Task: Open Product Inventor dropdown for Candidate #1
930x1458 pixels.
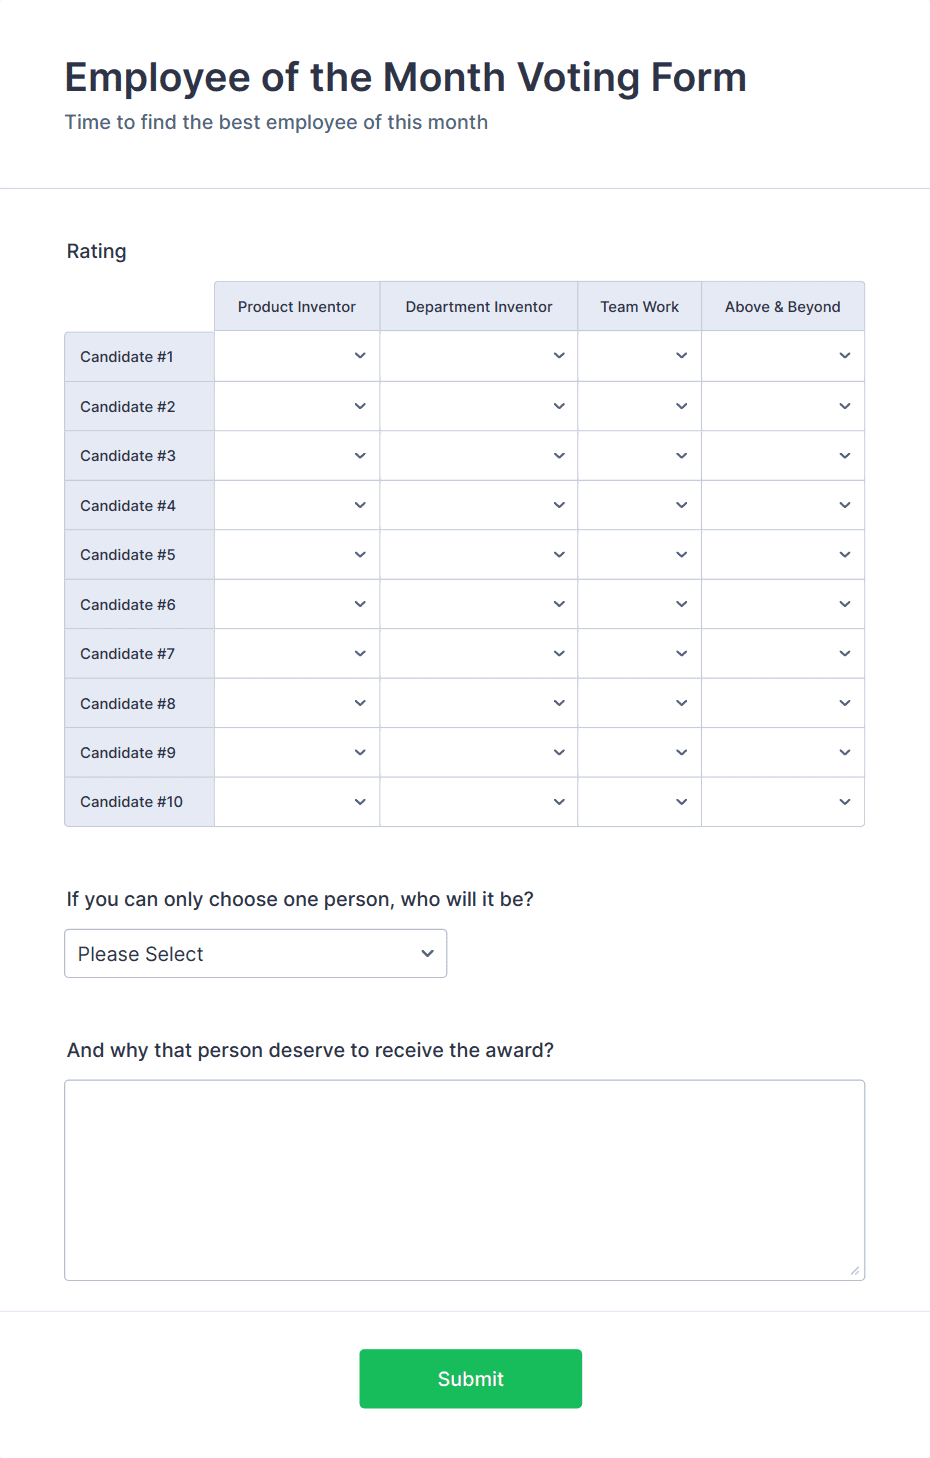Action: [x=296, y=356]
